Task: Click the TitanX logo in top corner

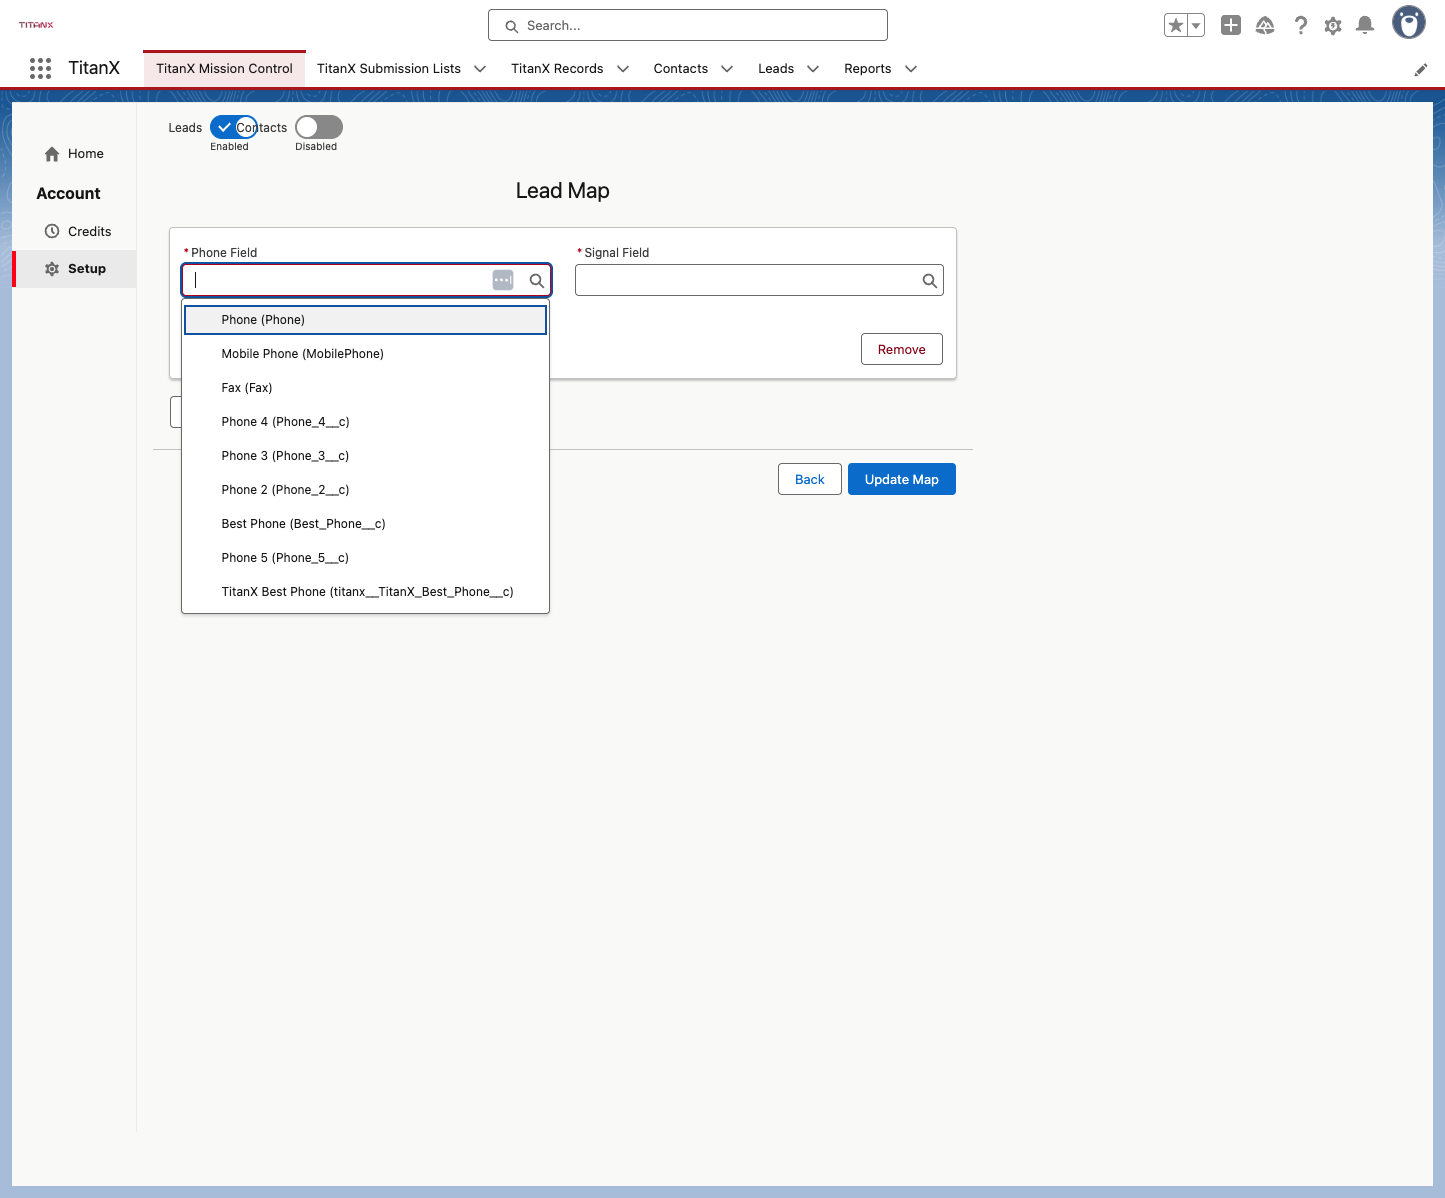Action: [36, 25]
